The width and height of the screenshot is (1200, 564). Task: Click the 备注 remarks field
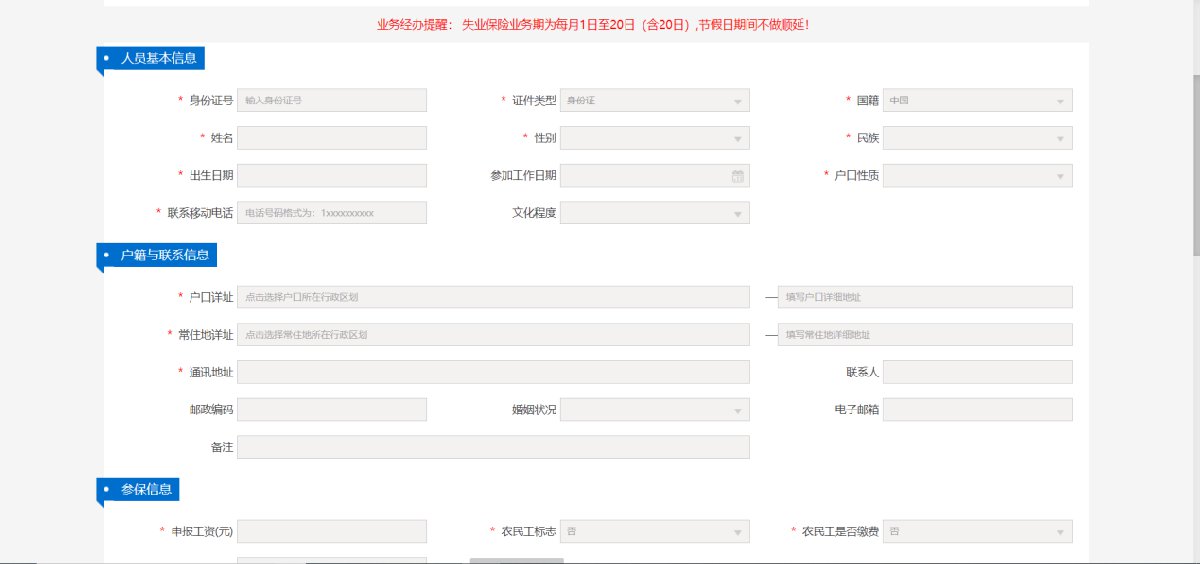coord(492,447)
